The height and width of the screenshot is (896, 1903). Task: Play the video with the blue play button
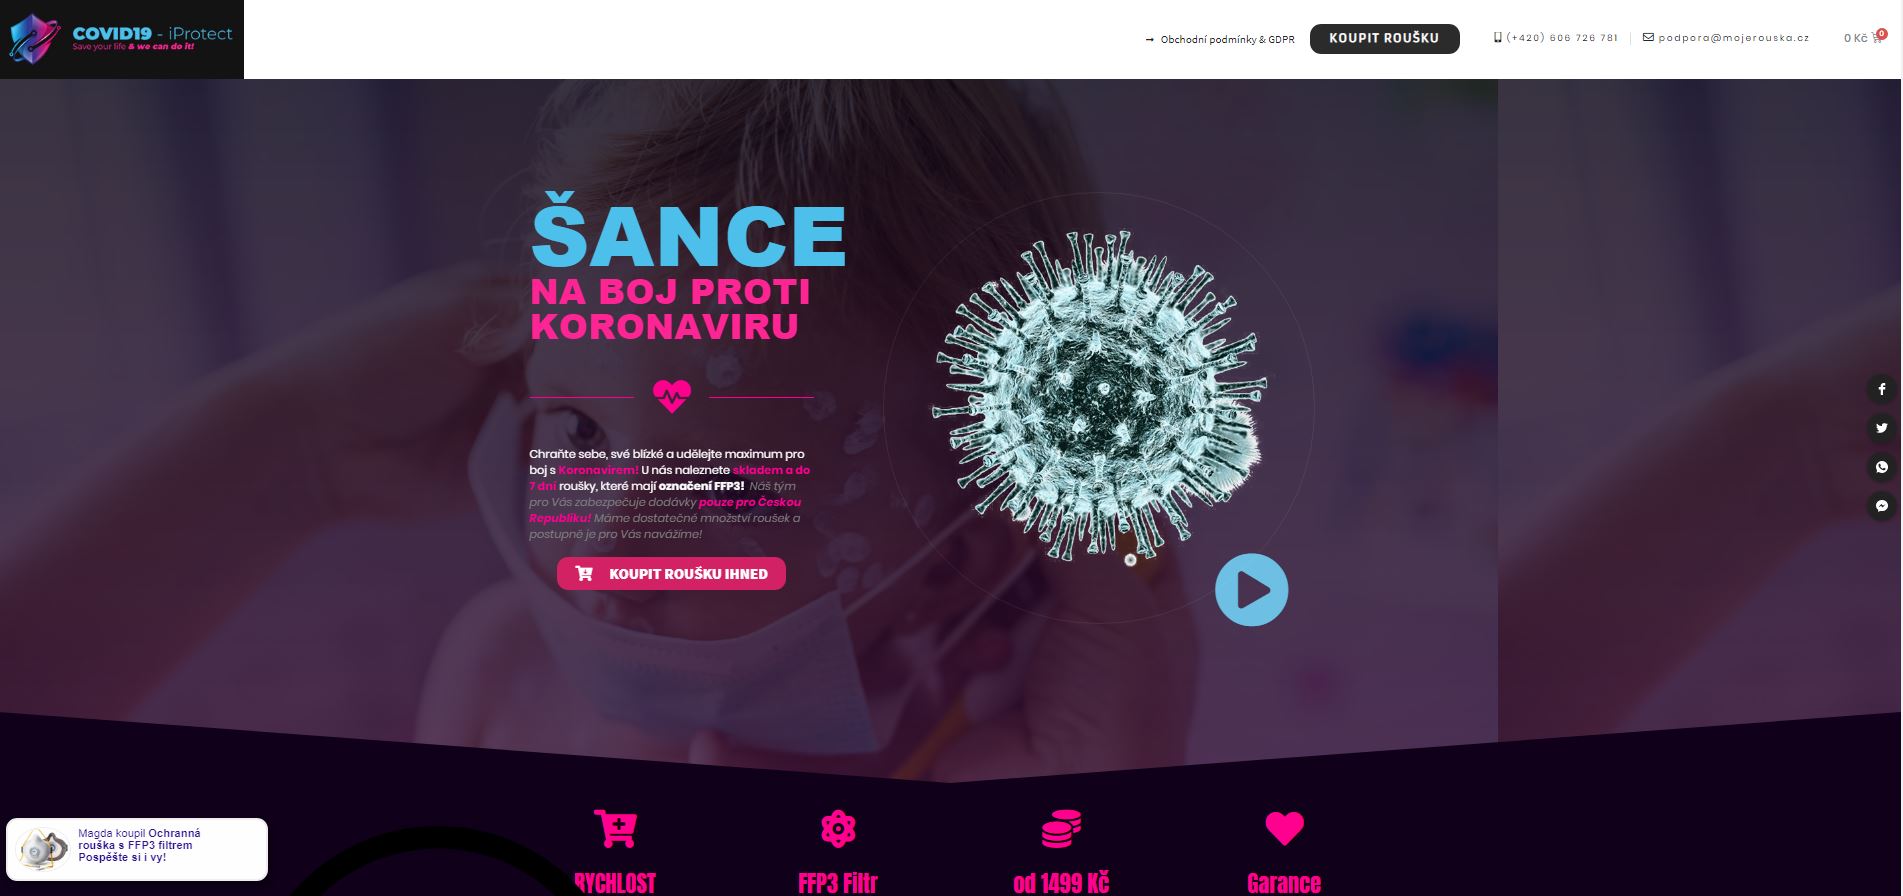tap(1251, 590)
